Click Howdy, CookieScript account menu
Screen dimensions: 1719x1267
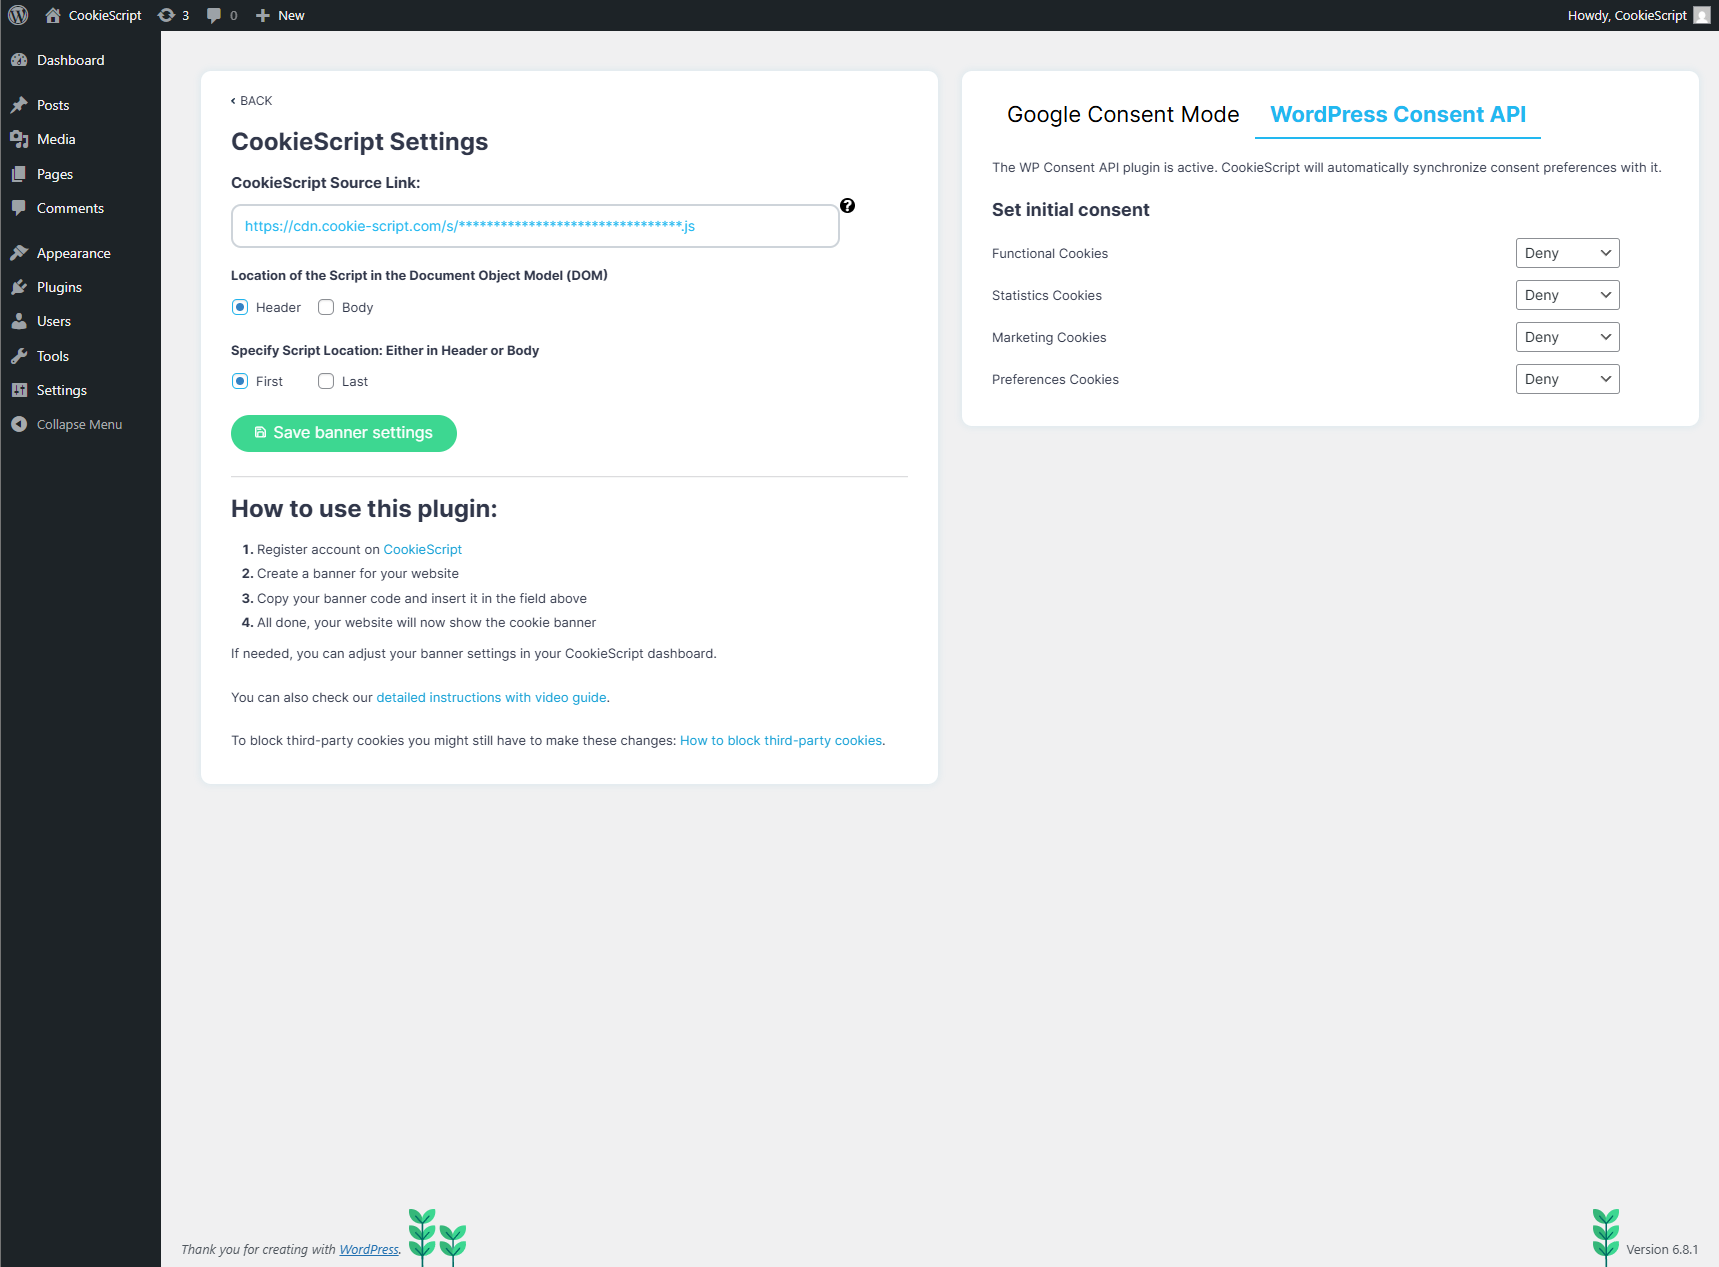1638,15
